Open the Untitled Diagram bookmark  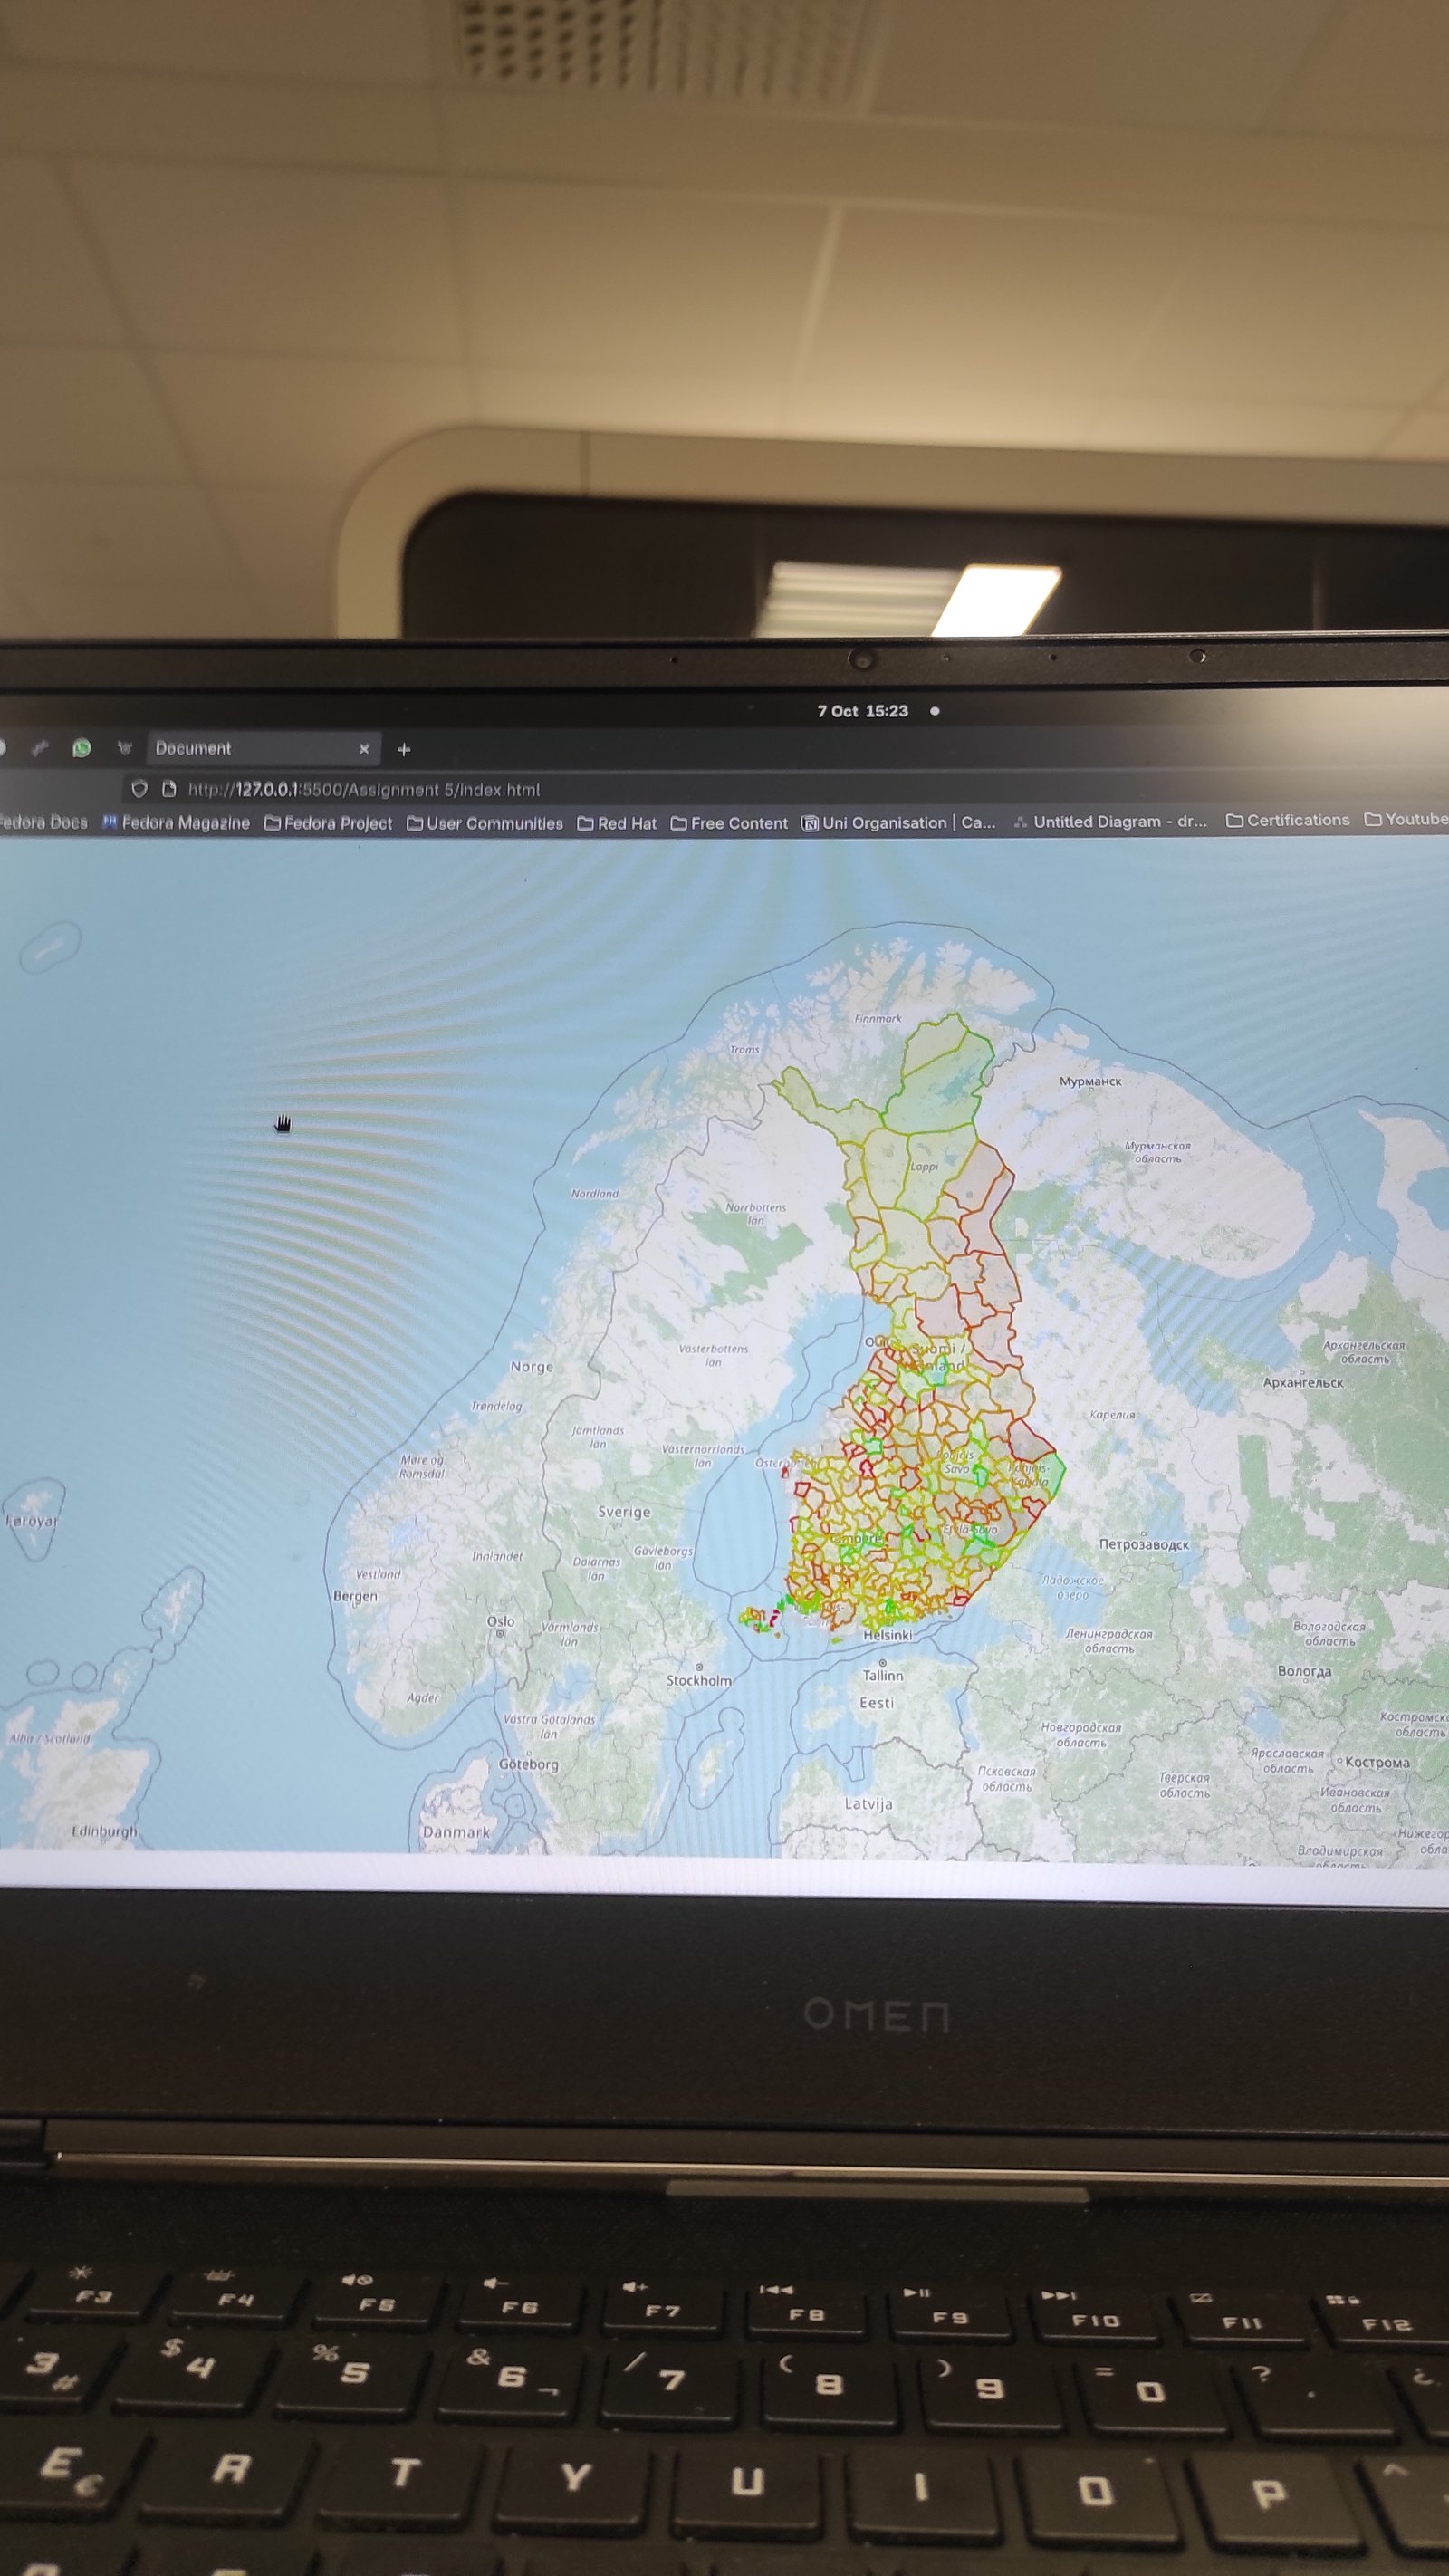[x=1111, y=822]
